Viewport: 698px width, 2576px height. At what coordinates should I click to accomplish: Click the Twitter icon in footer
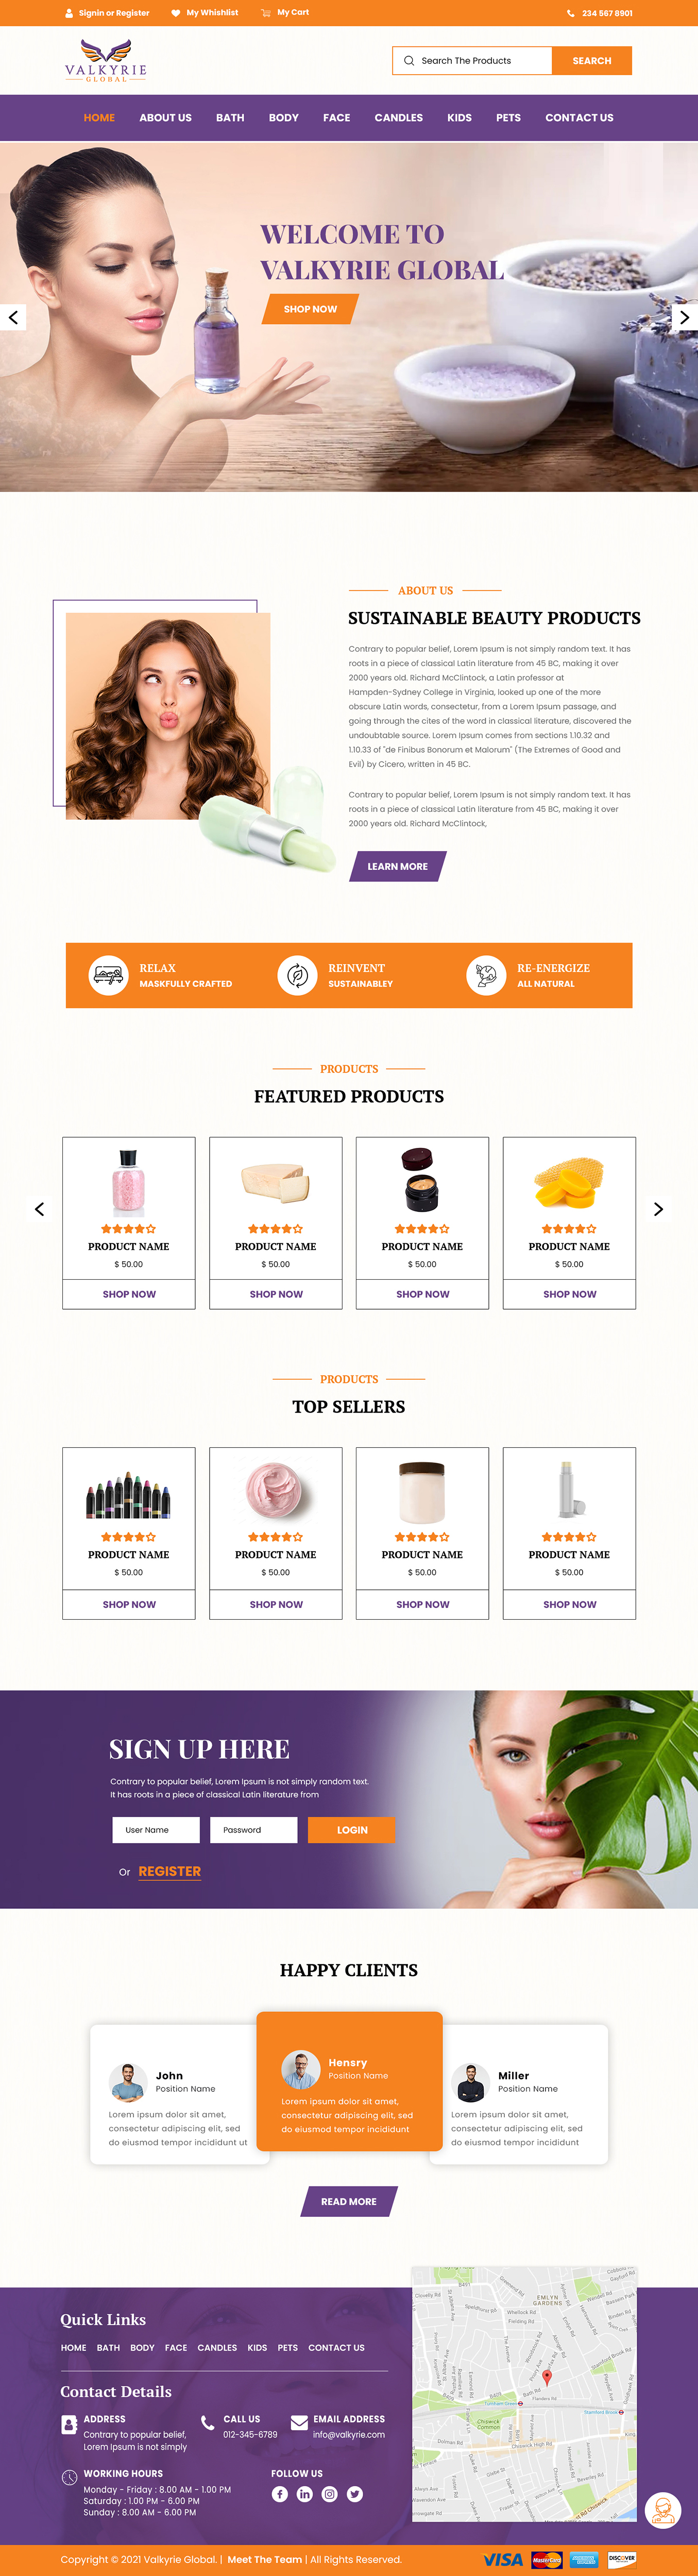click(x=355, y=2493)
